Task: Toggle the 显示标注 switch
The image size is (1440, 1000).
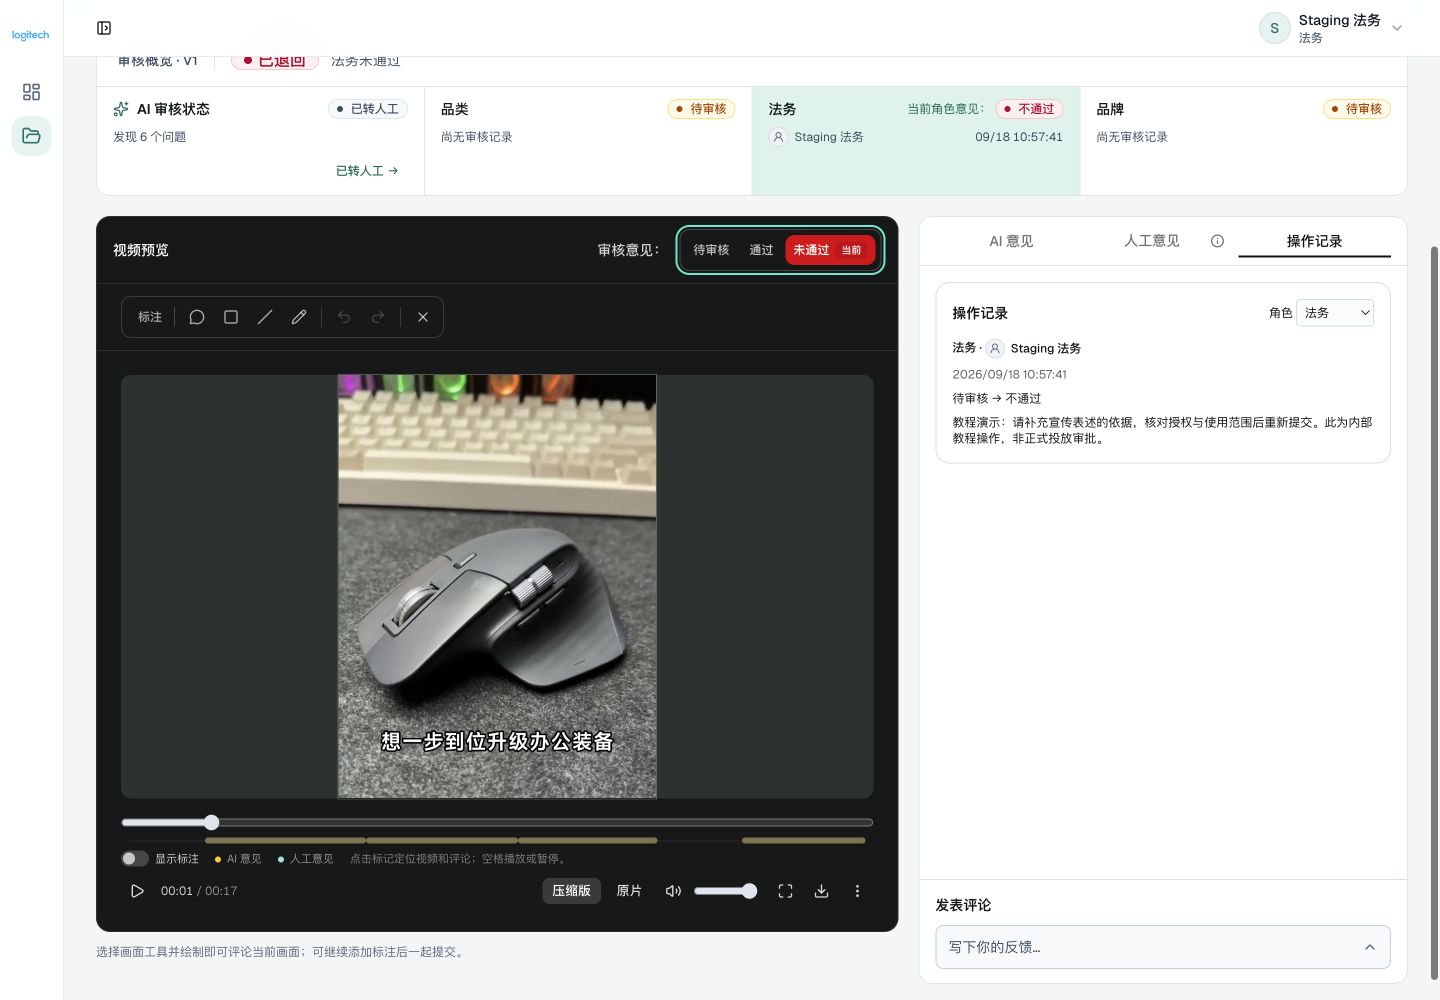Action: click(135, 859)
